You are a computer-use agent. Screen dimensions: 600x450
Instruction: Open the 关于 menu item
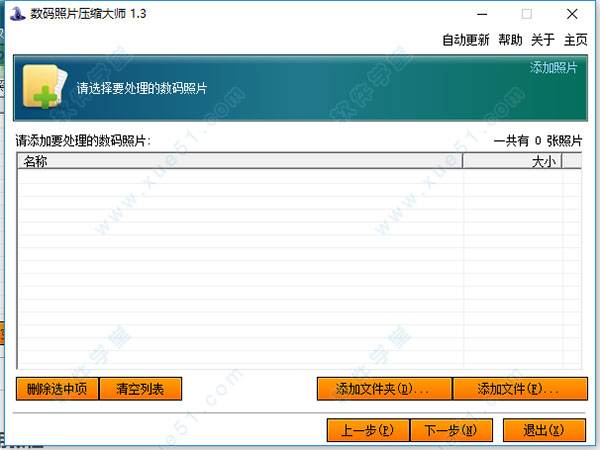coord(543,40)
